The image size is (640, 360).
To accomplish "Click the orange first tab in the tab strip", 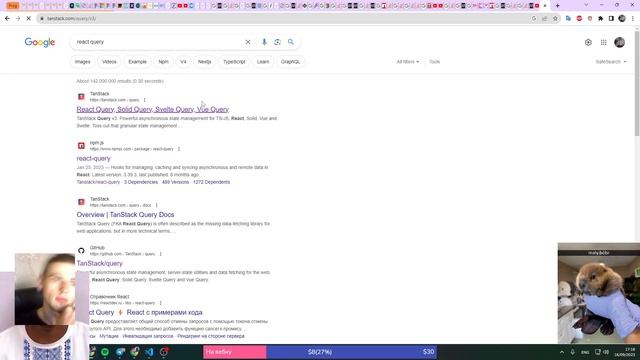I will [13, 6].
